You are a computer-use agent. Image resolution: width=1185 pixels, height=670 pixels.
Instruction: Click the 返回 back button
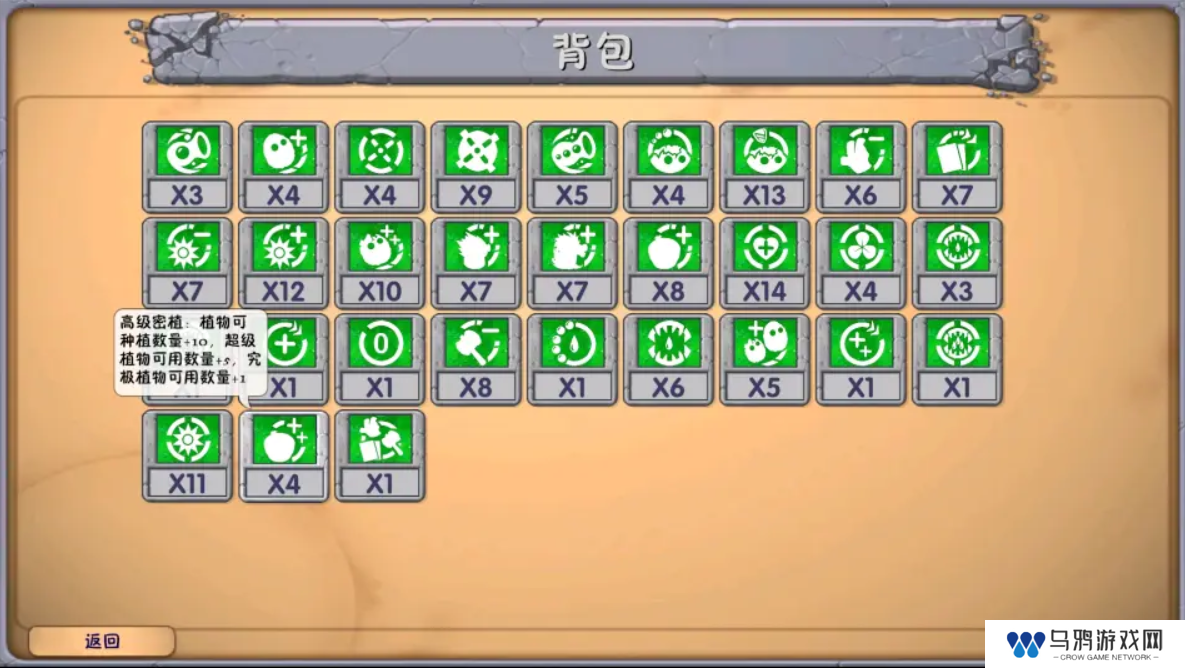click(102, 641)
